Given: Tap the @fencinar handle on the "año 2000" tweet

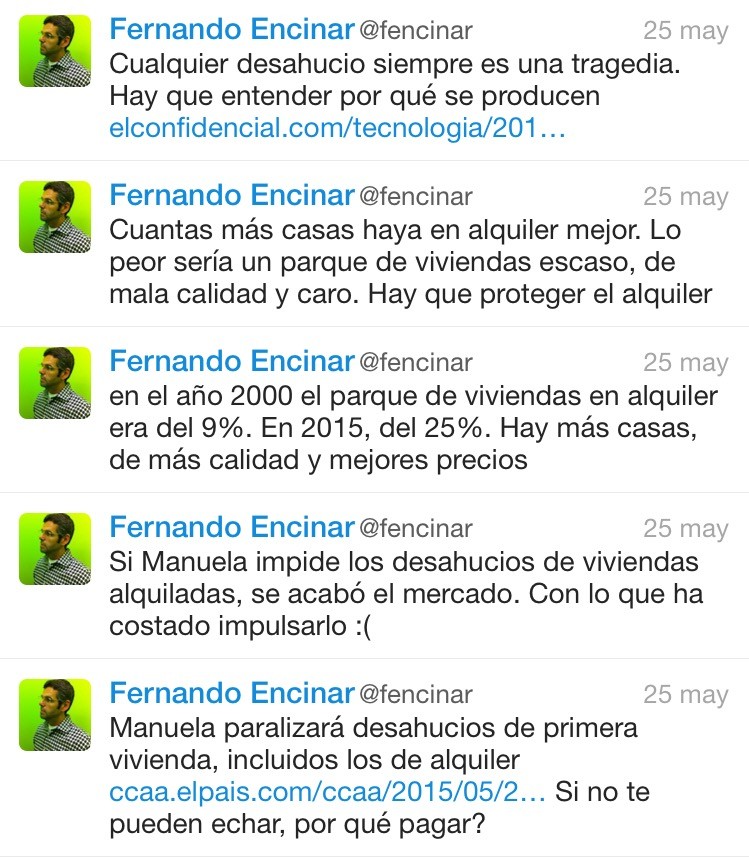Looking at the screenshot, I should tap(416, 363).
